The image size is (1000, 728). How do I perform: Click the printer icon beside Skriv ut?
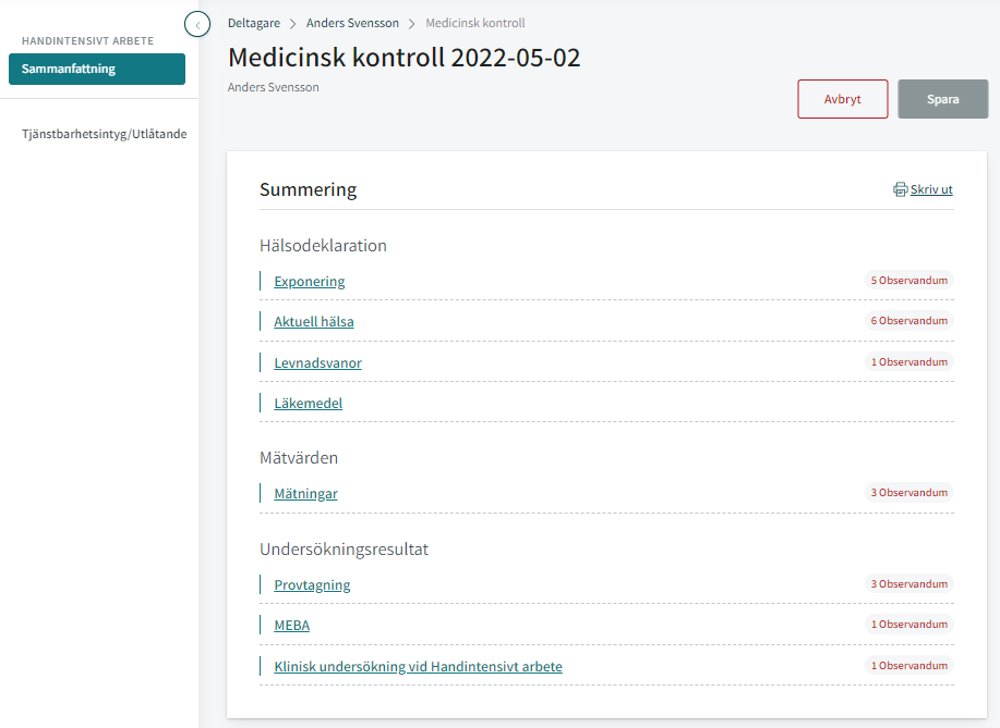tap(900, 189)
